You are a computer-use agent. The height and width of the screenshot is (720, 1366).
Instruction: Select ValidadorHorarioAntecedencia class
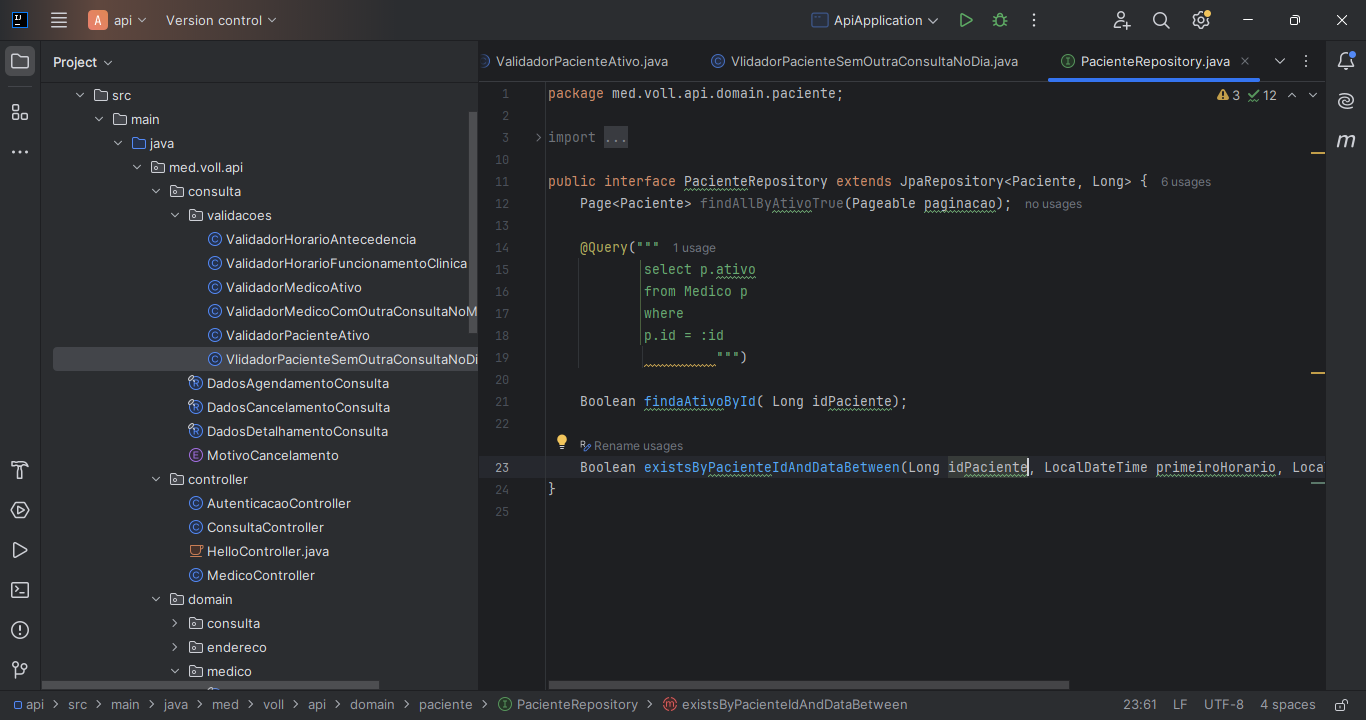[321, 240]
